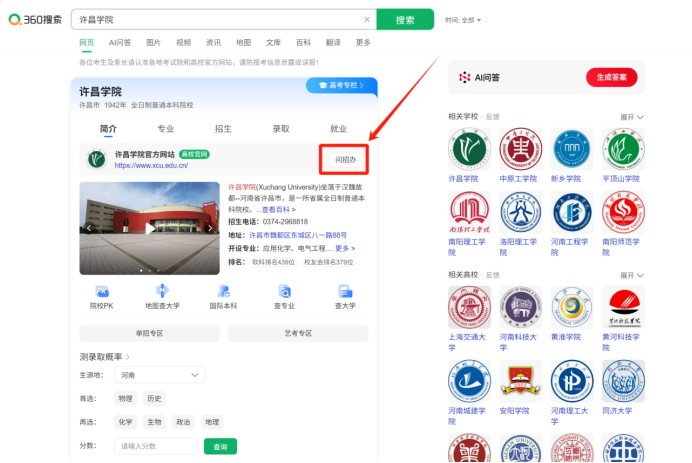Click the 软科排名439位 tag
This screenshot has height=463, width=692.
[273, 262]
